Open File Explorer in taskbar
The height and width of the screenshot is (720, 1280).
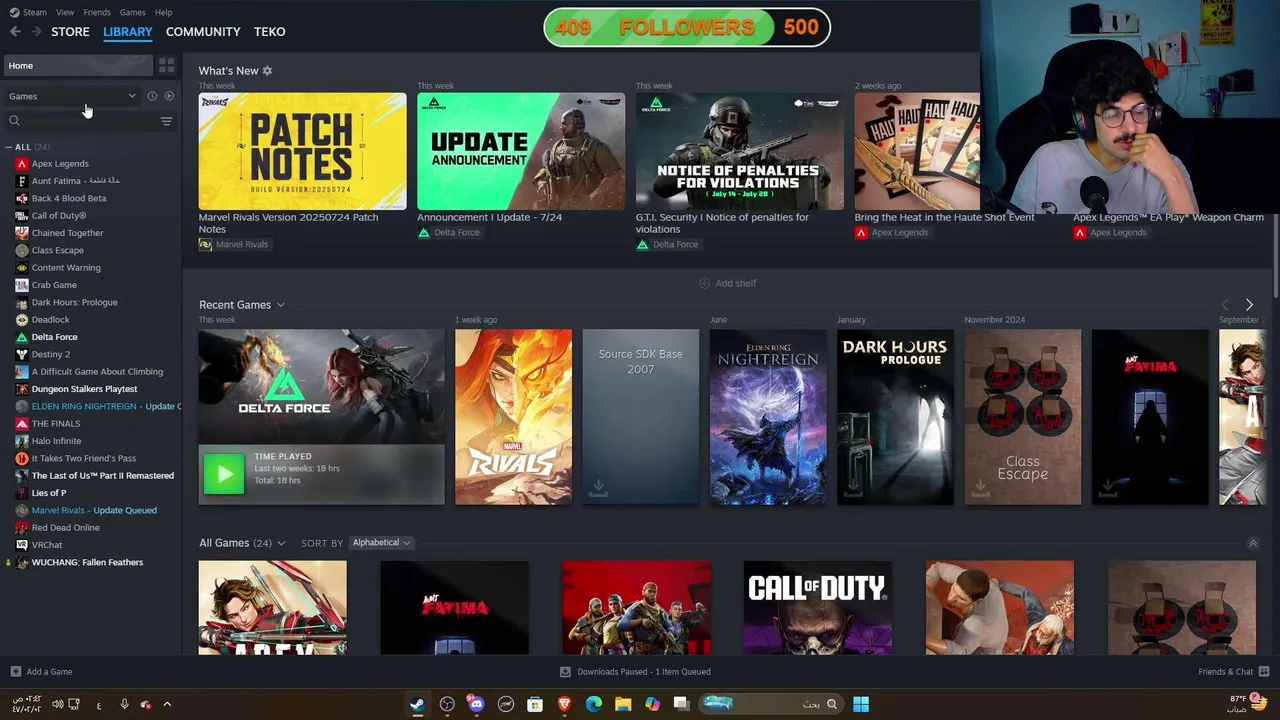point(623,704)
